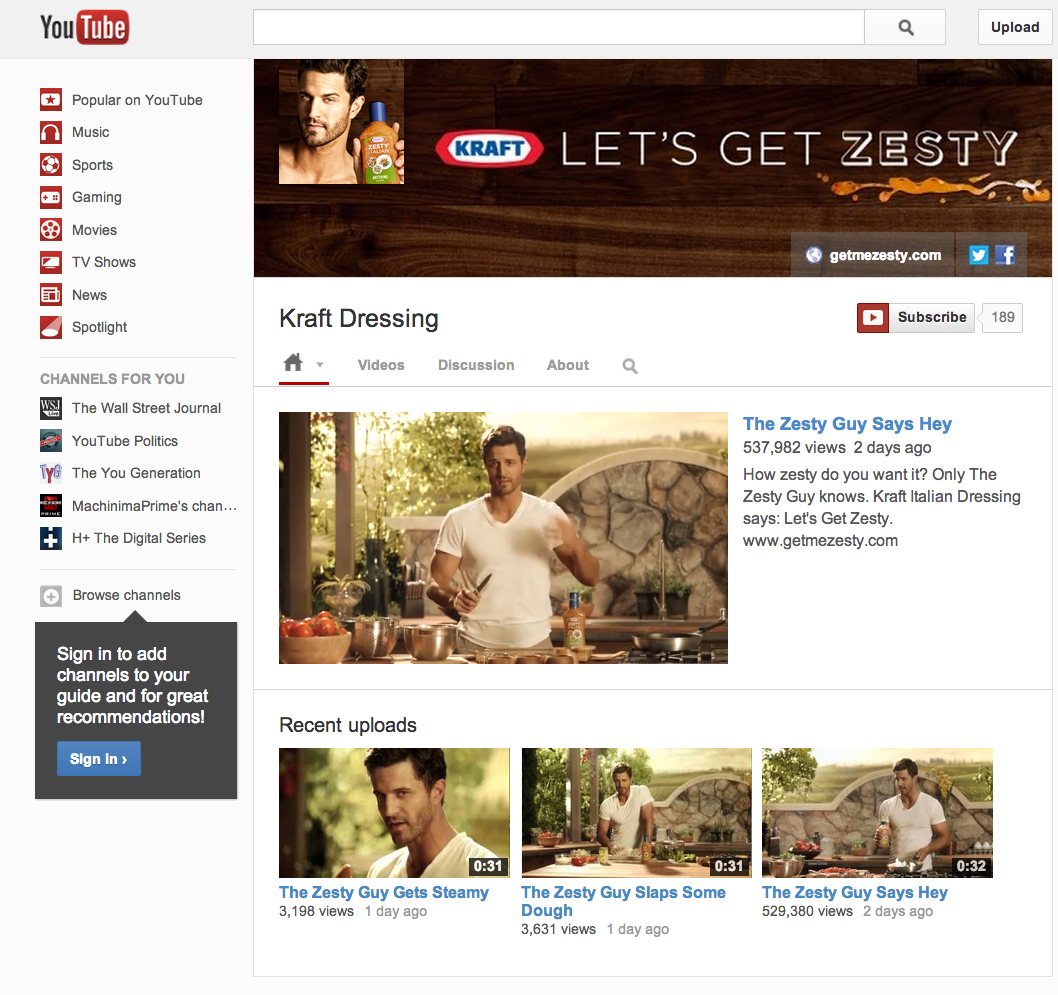
Task: Click the Sports soccer ball icon
Action: point(51,165)
